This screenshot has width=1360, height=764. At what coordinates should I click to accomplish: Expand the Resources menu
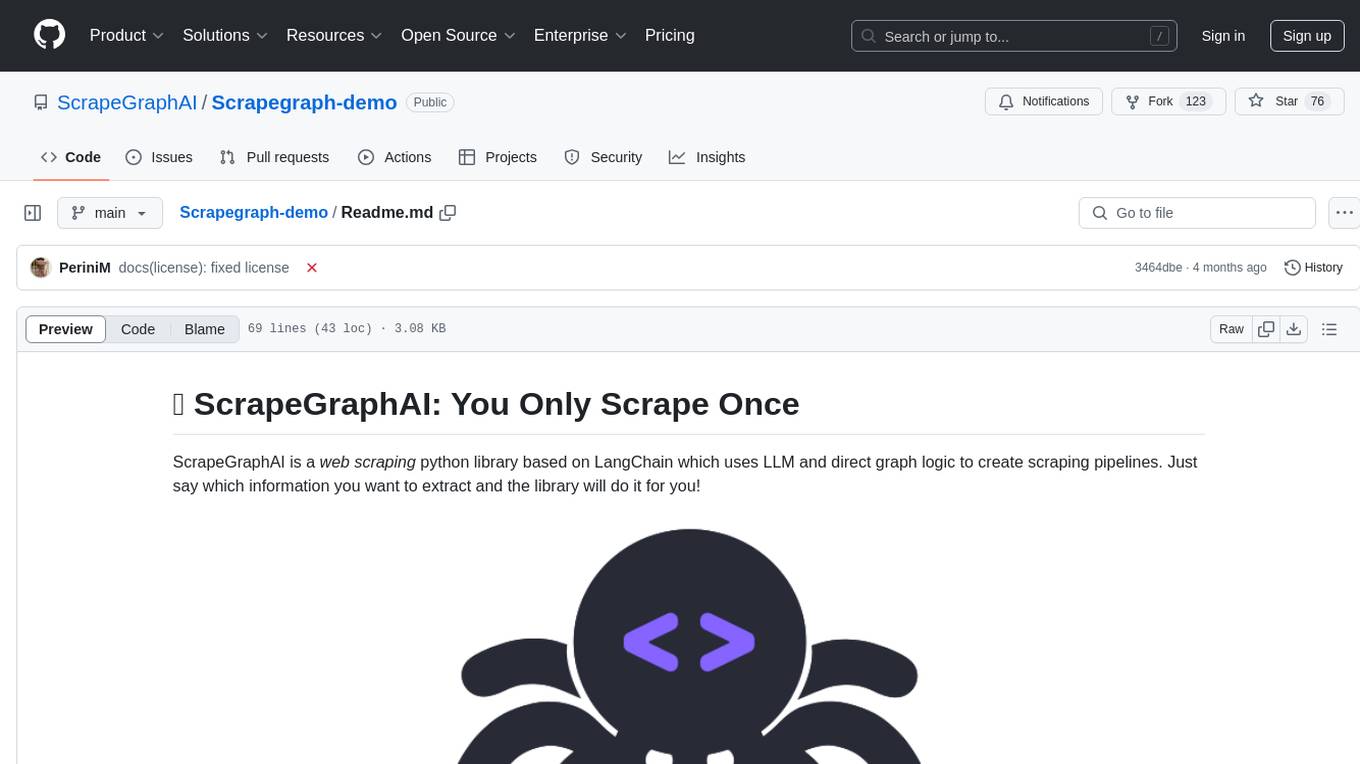(x=334, y=35)
